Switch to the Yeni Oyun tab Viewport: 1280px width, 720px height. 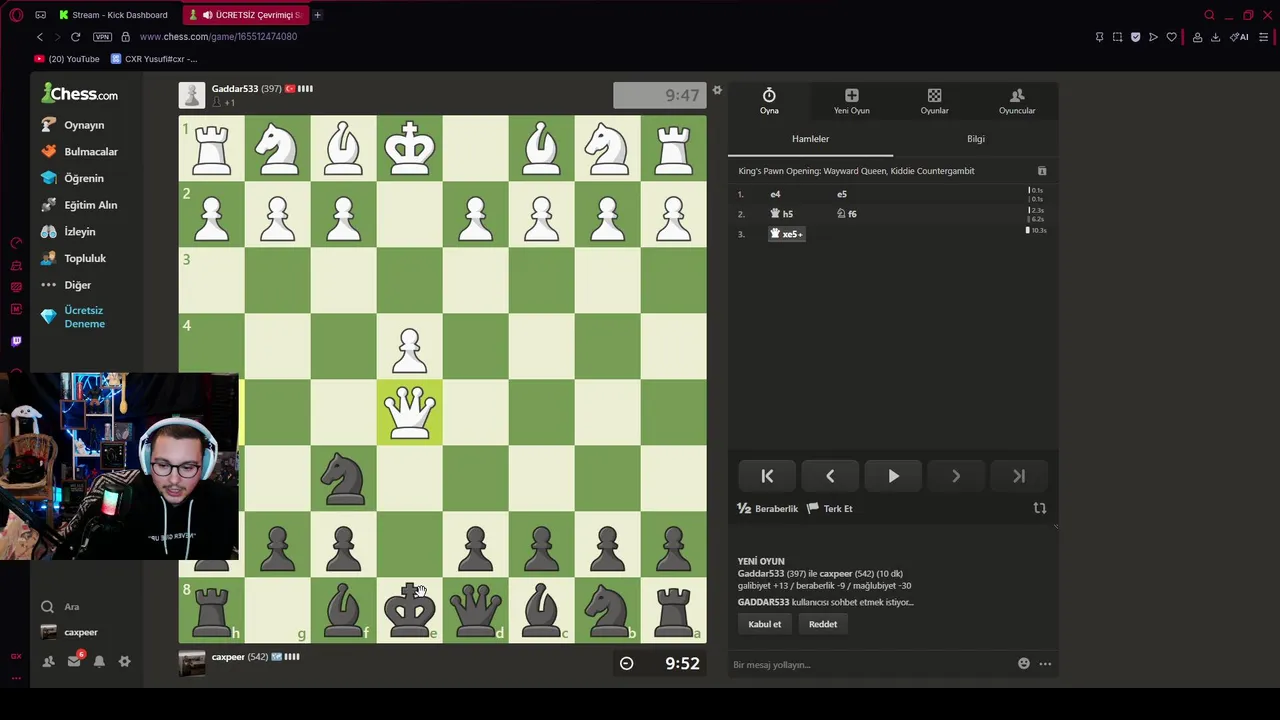point(852,101)
